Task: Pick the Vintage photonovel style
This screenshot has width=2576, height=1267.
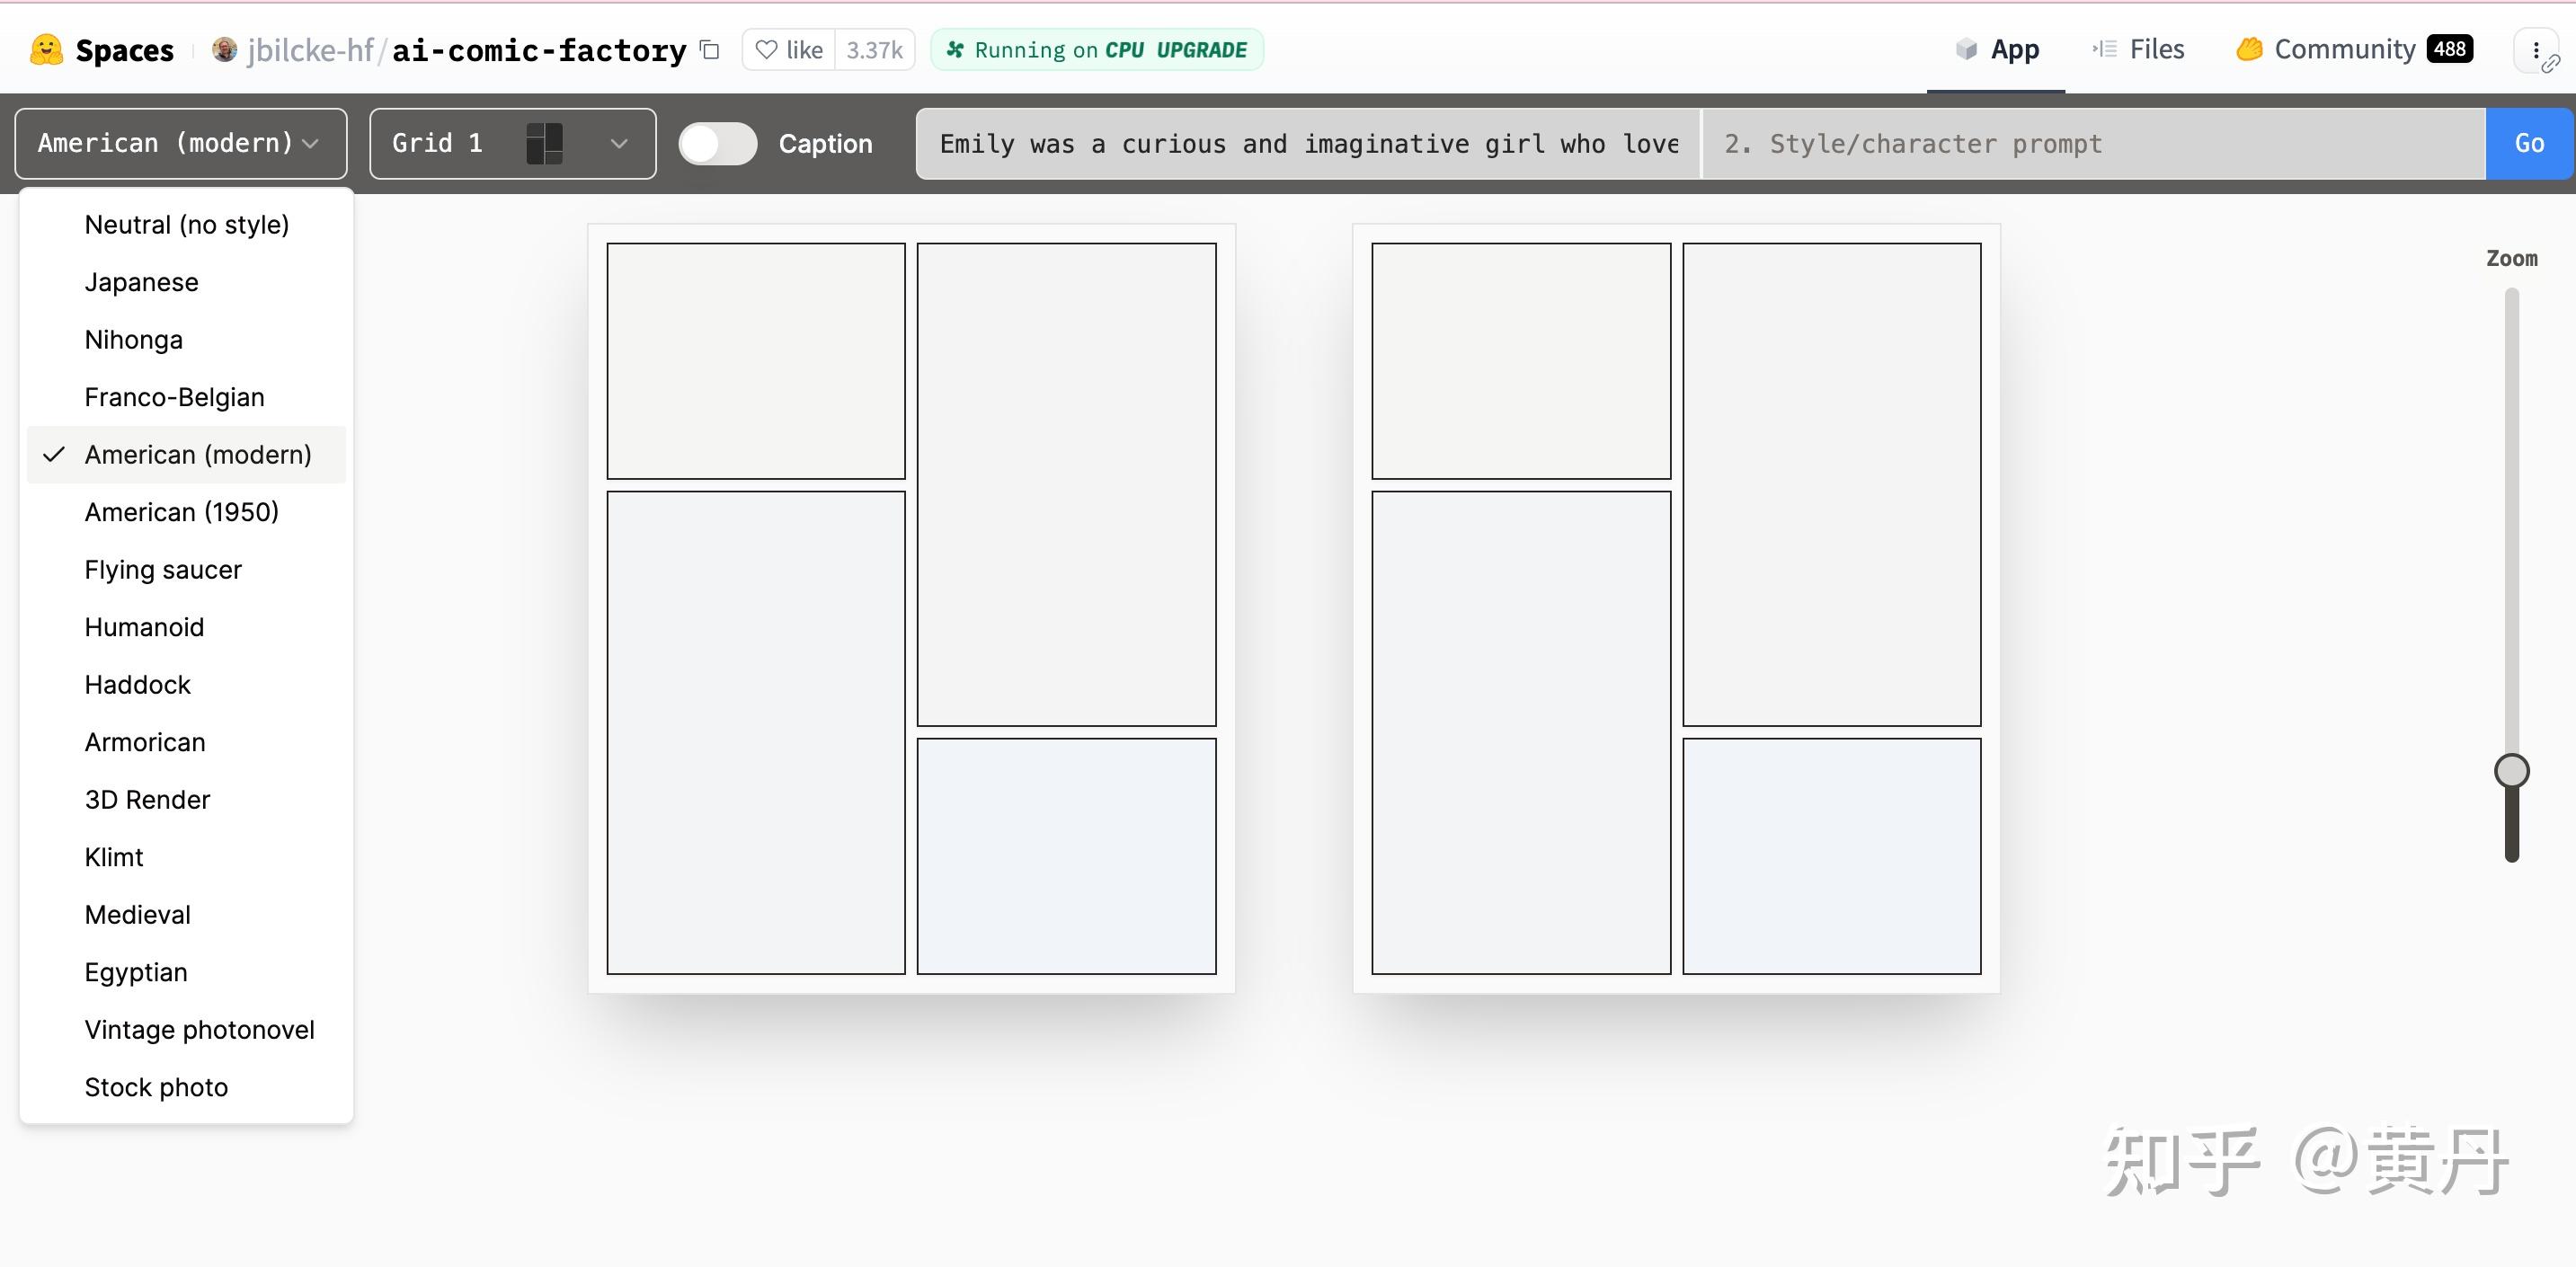Action: click(x=199, y=1030)
